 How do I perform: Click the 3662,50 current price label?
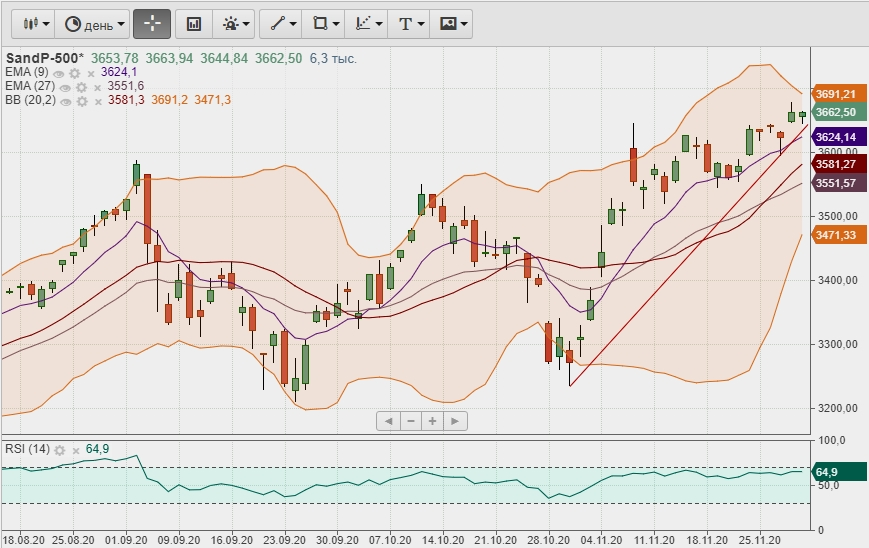838,113
